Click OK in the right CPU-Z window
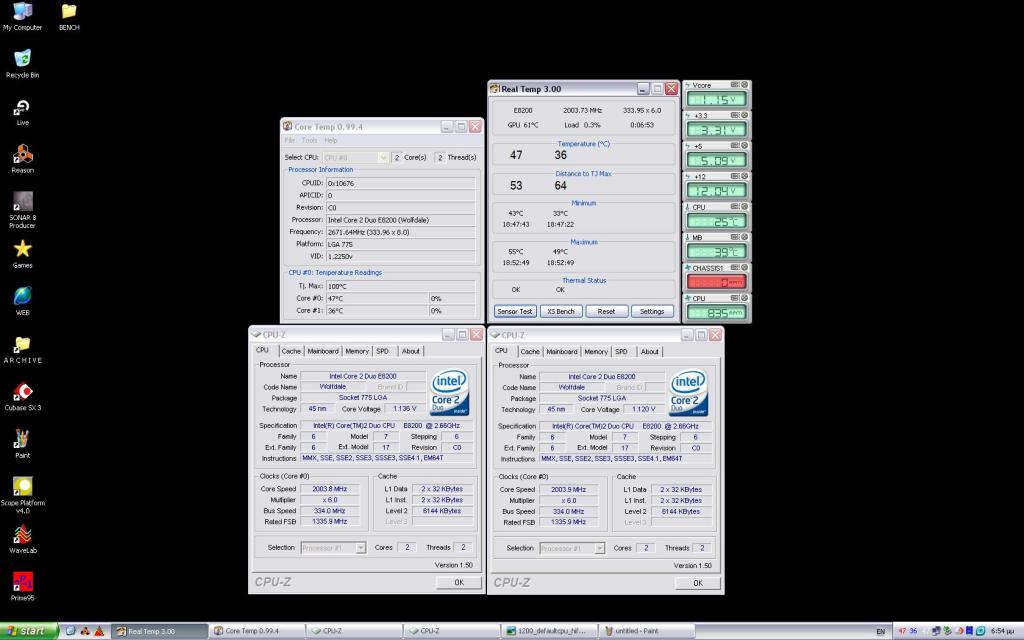 click(x=698, y=583)
